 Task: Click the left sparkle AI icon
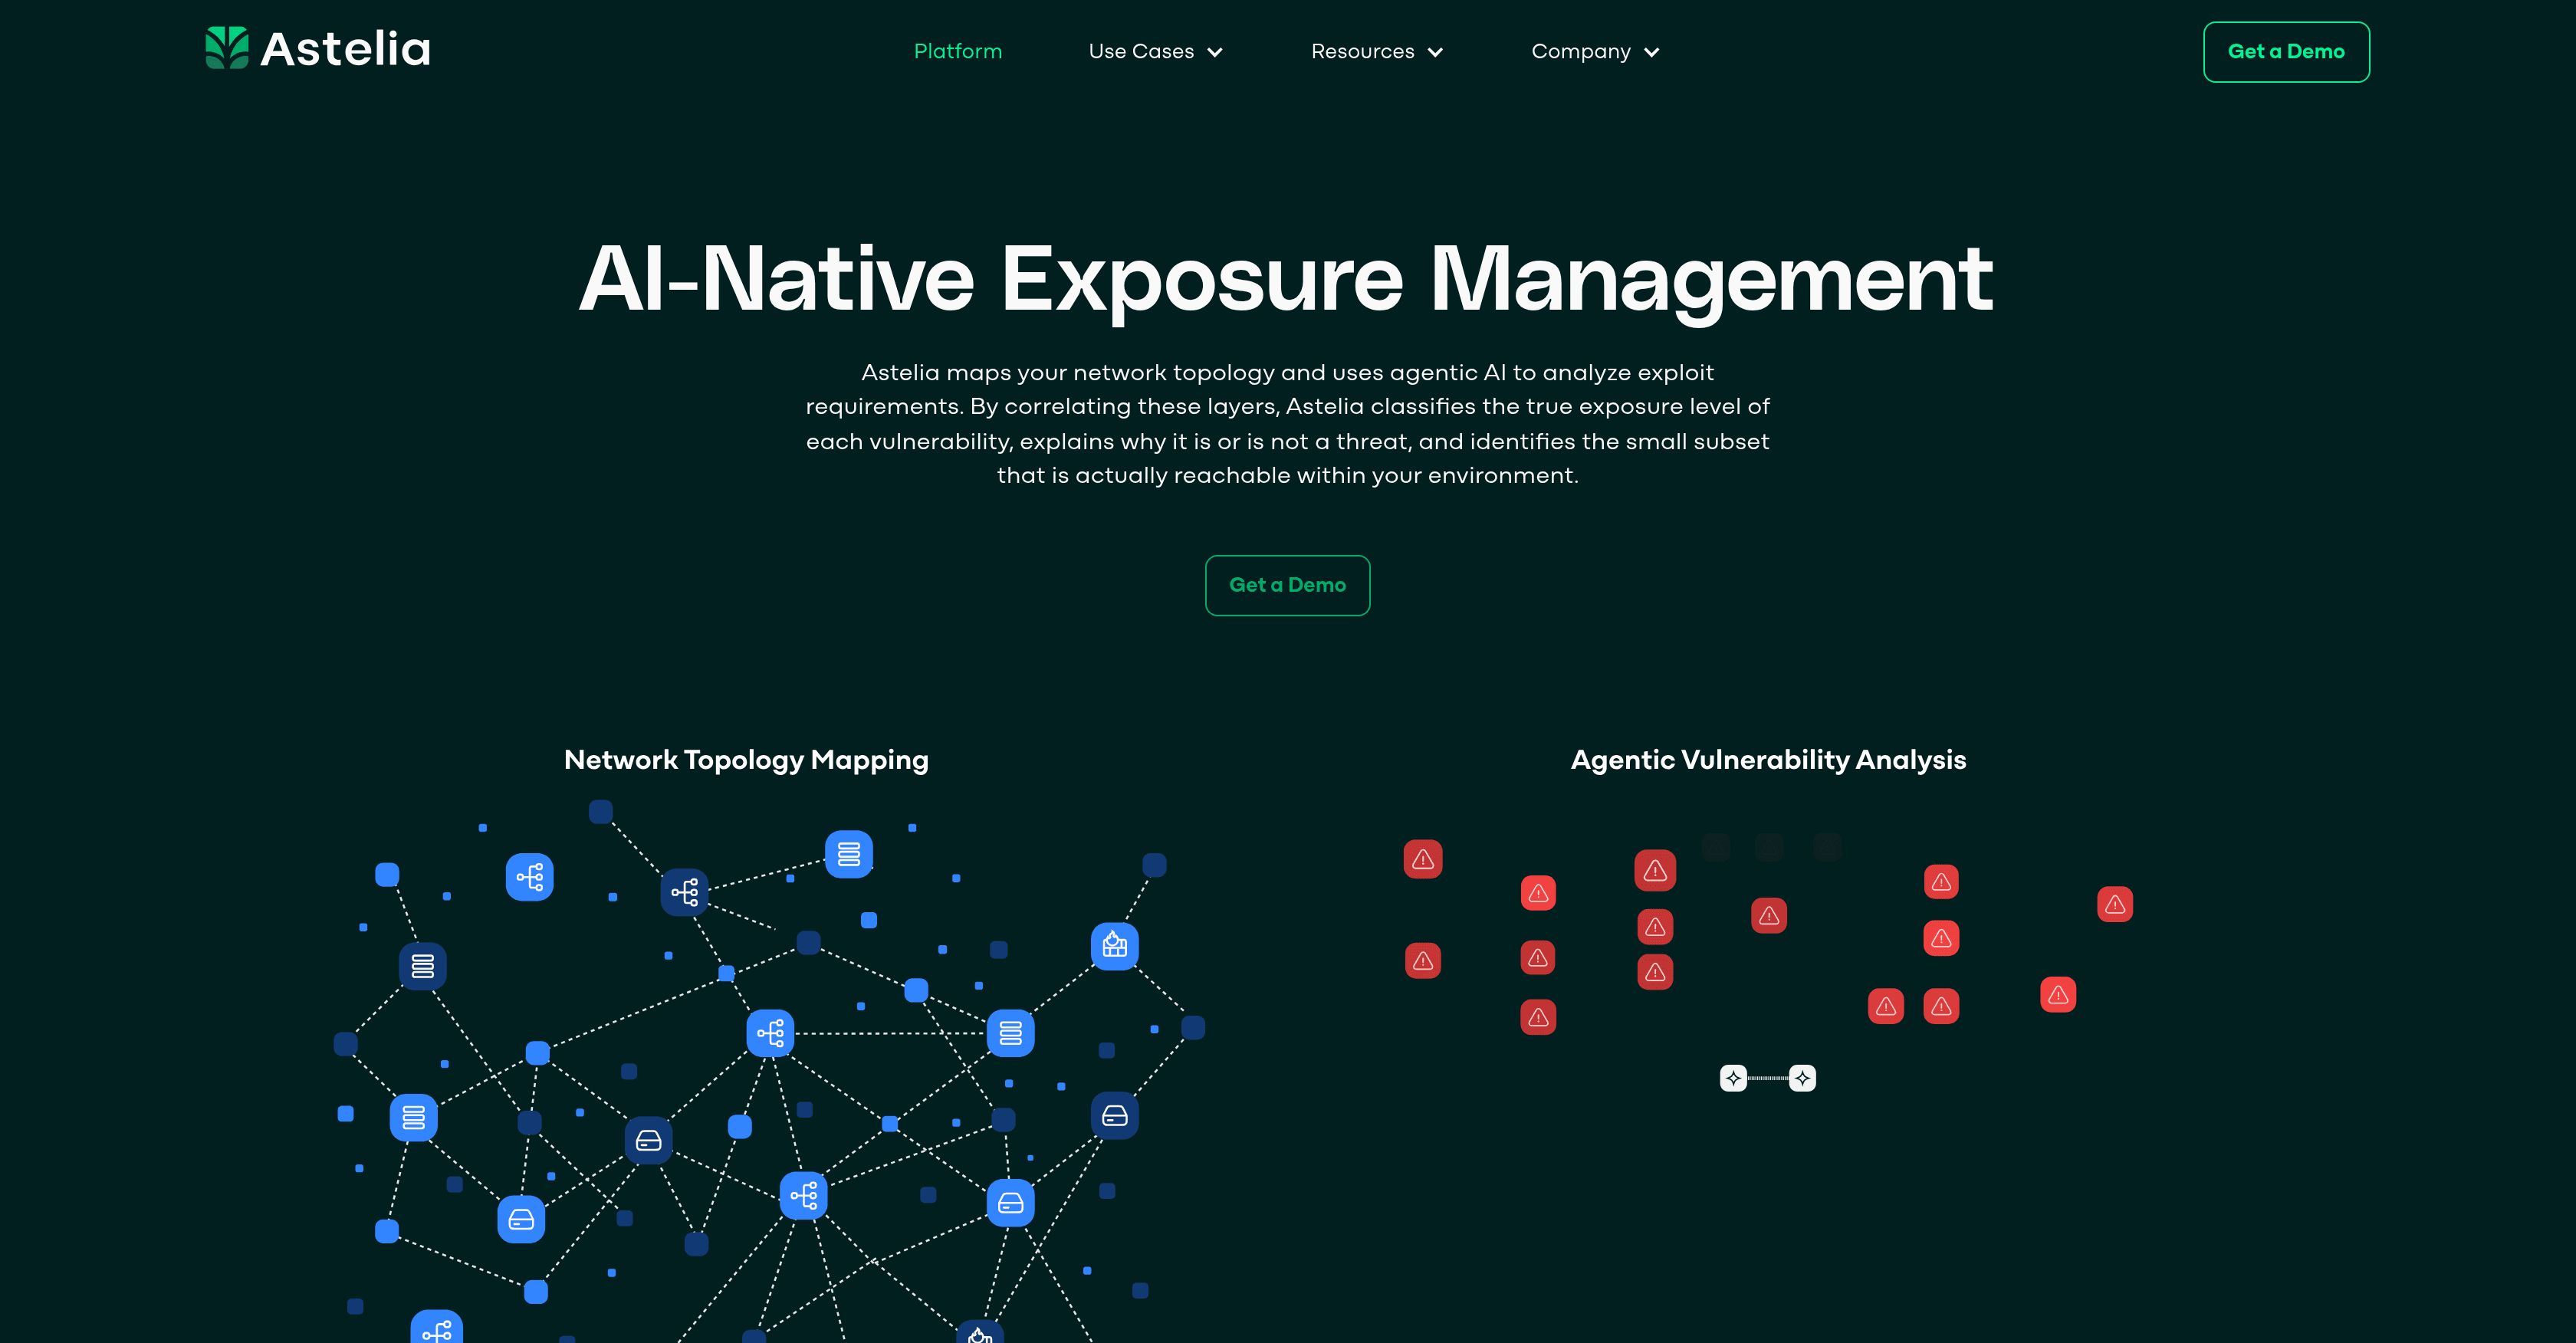[x=1733, y=1078]
